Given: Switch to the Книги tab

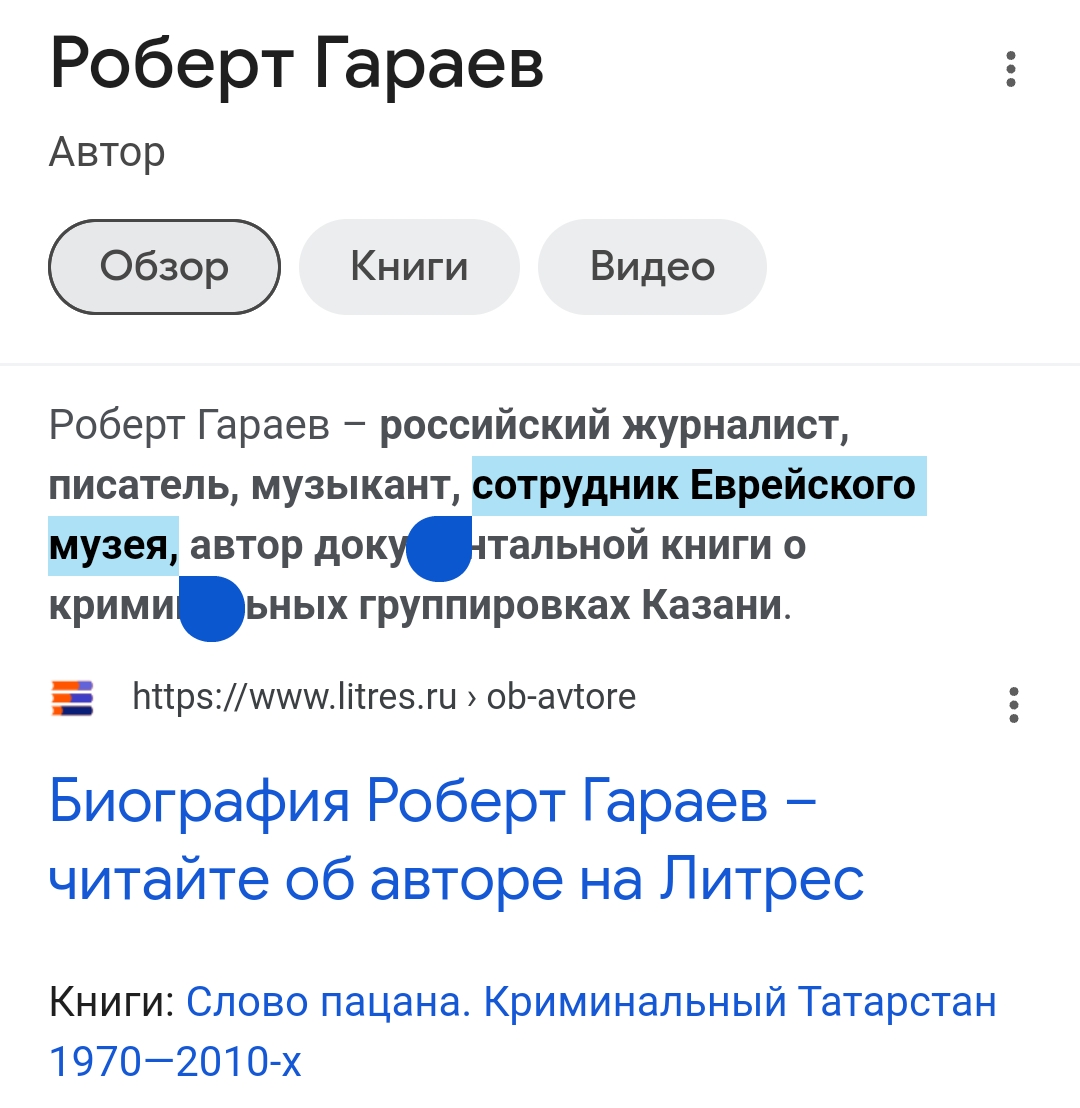Looking at the screenshot, I should (x=409, y=266).
